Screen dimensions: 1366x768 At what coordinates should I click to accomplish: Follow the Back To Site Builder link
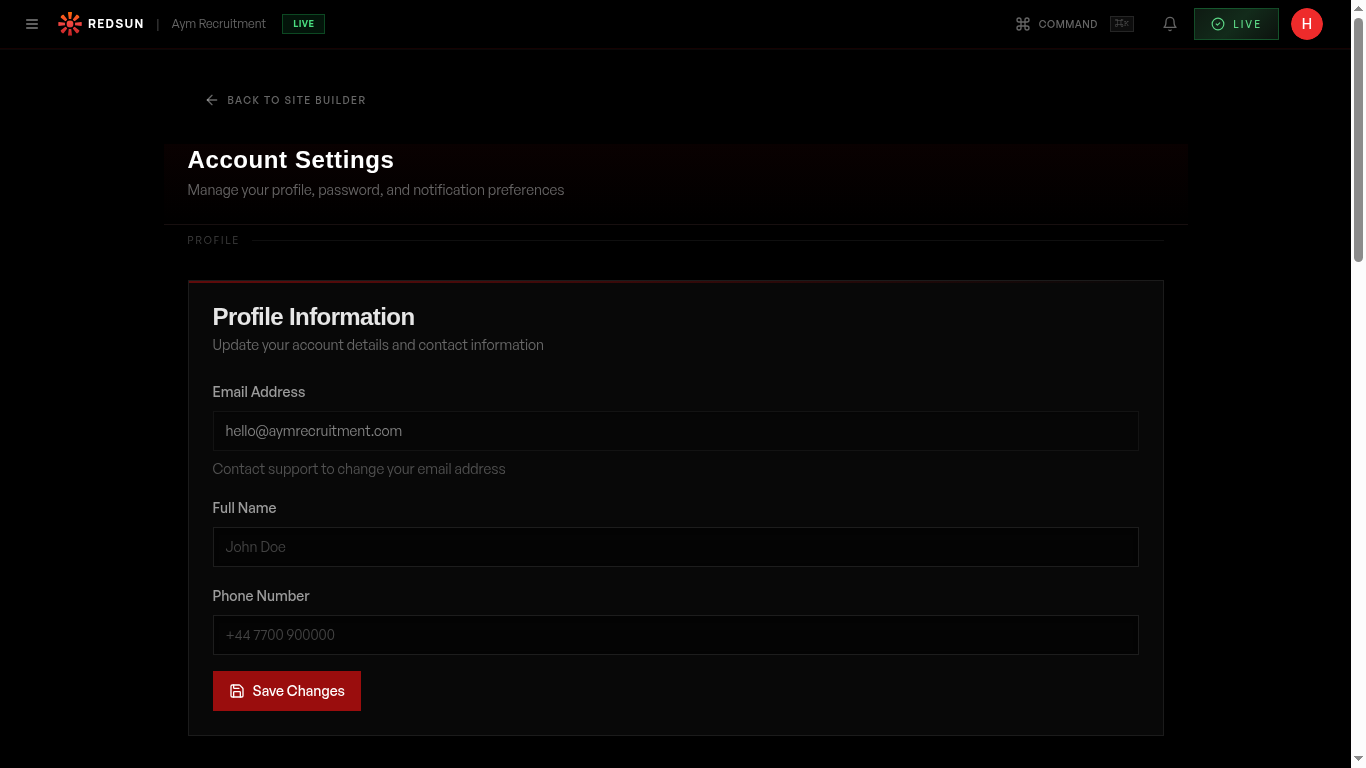297,100
